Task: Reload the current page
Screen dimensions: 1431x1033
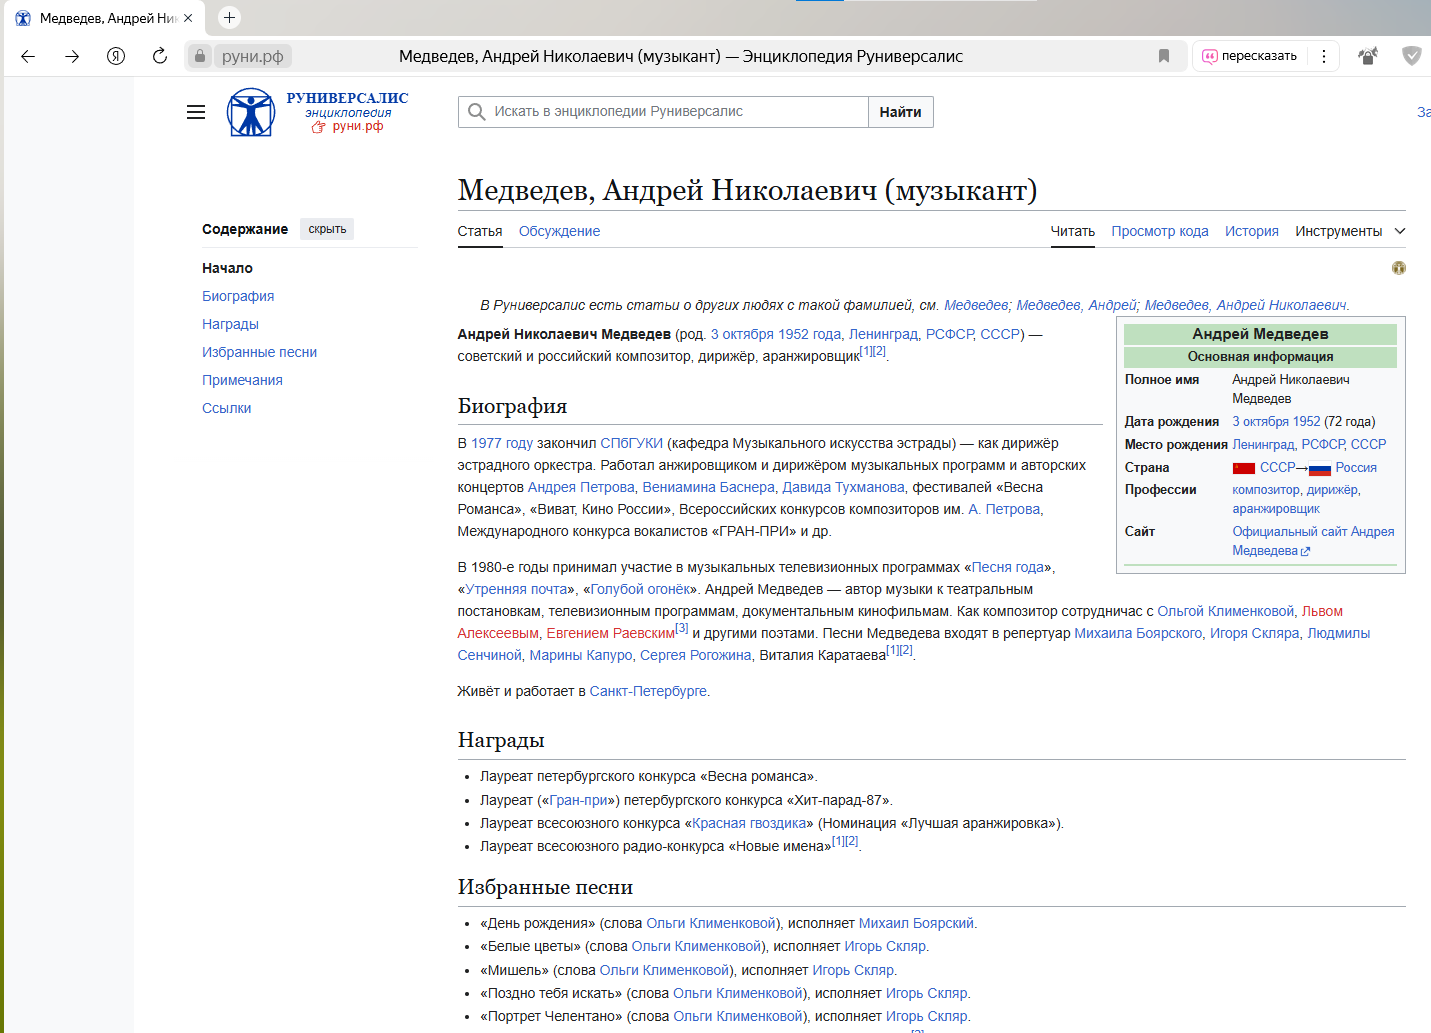Action: [x=160, y=56]
